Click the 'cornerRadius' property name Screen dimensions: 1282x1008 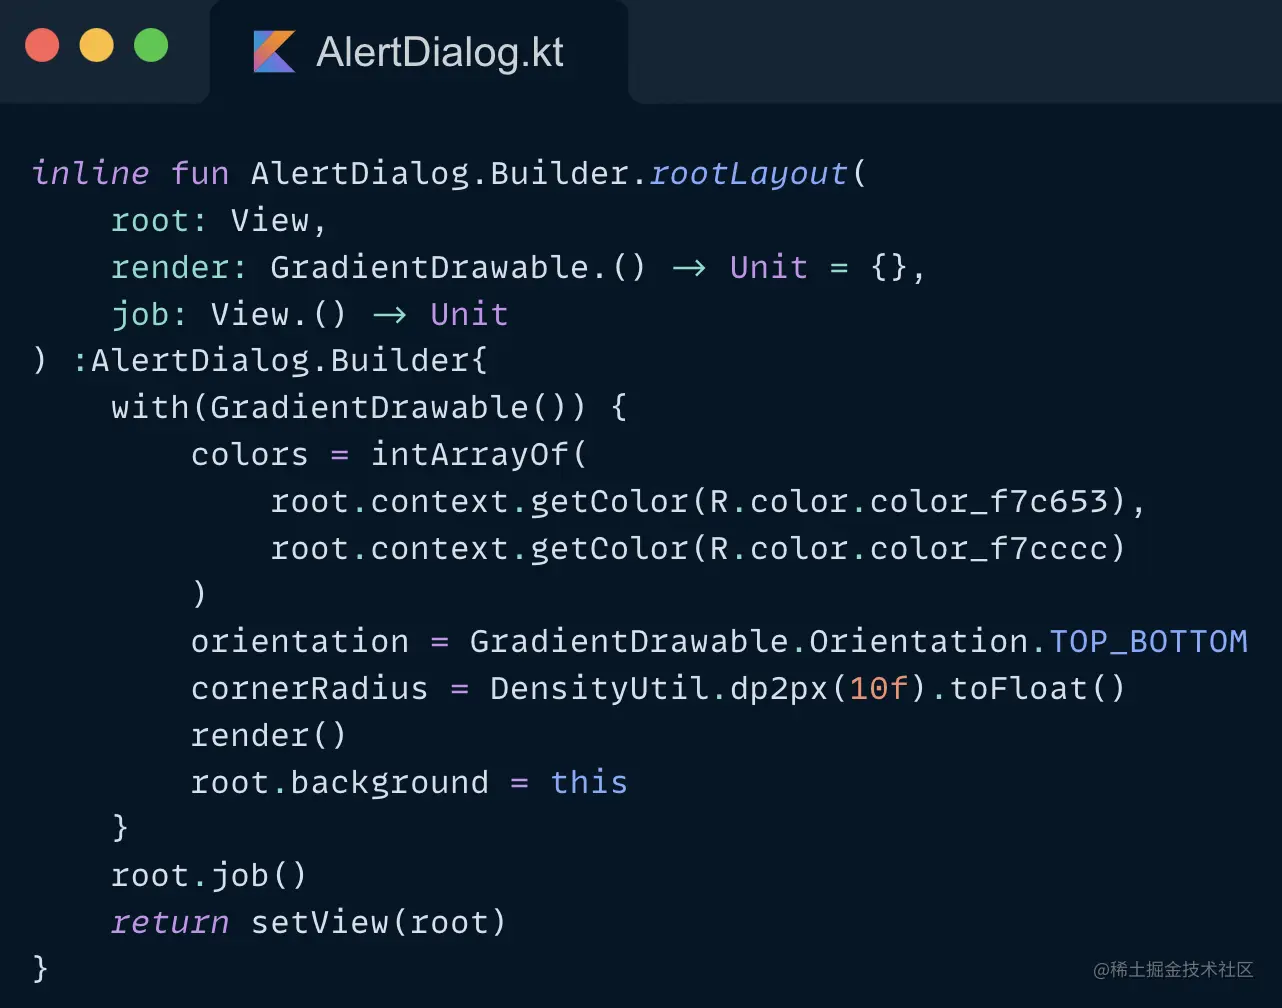(x=310, y=688)
